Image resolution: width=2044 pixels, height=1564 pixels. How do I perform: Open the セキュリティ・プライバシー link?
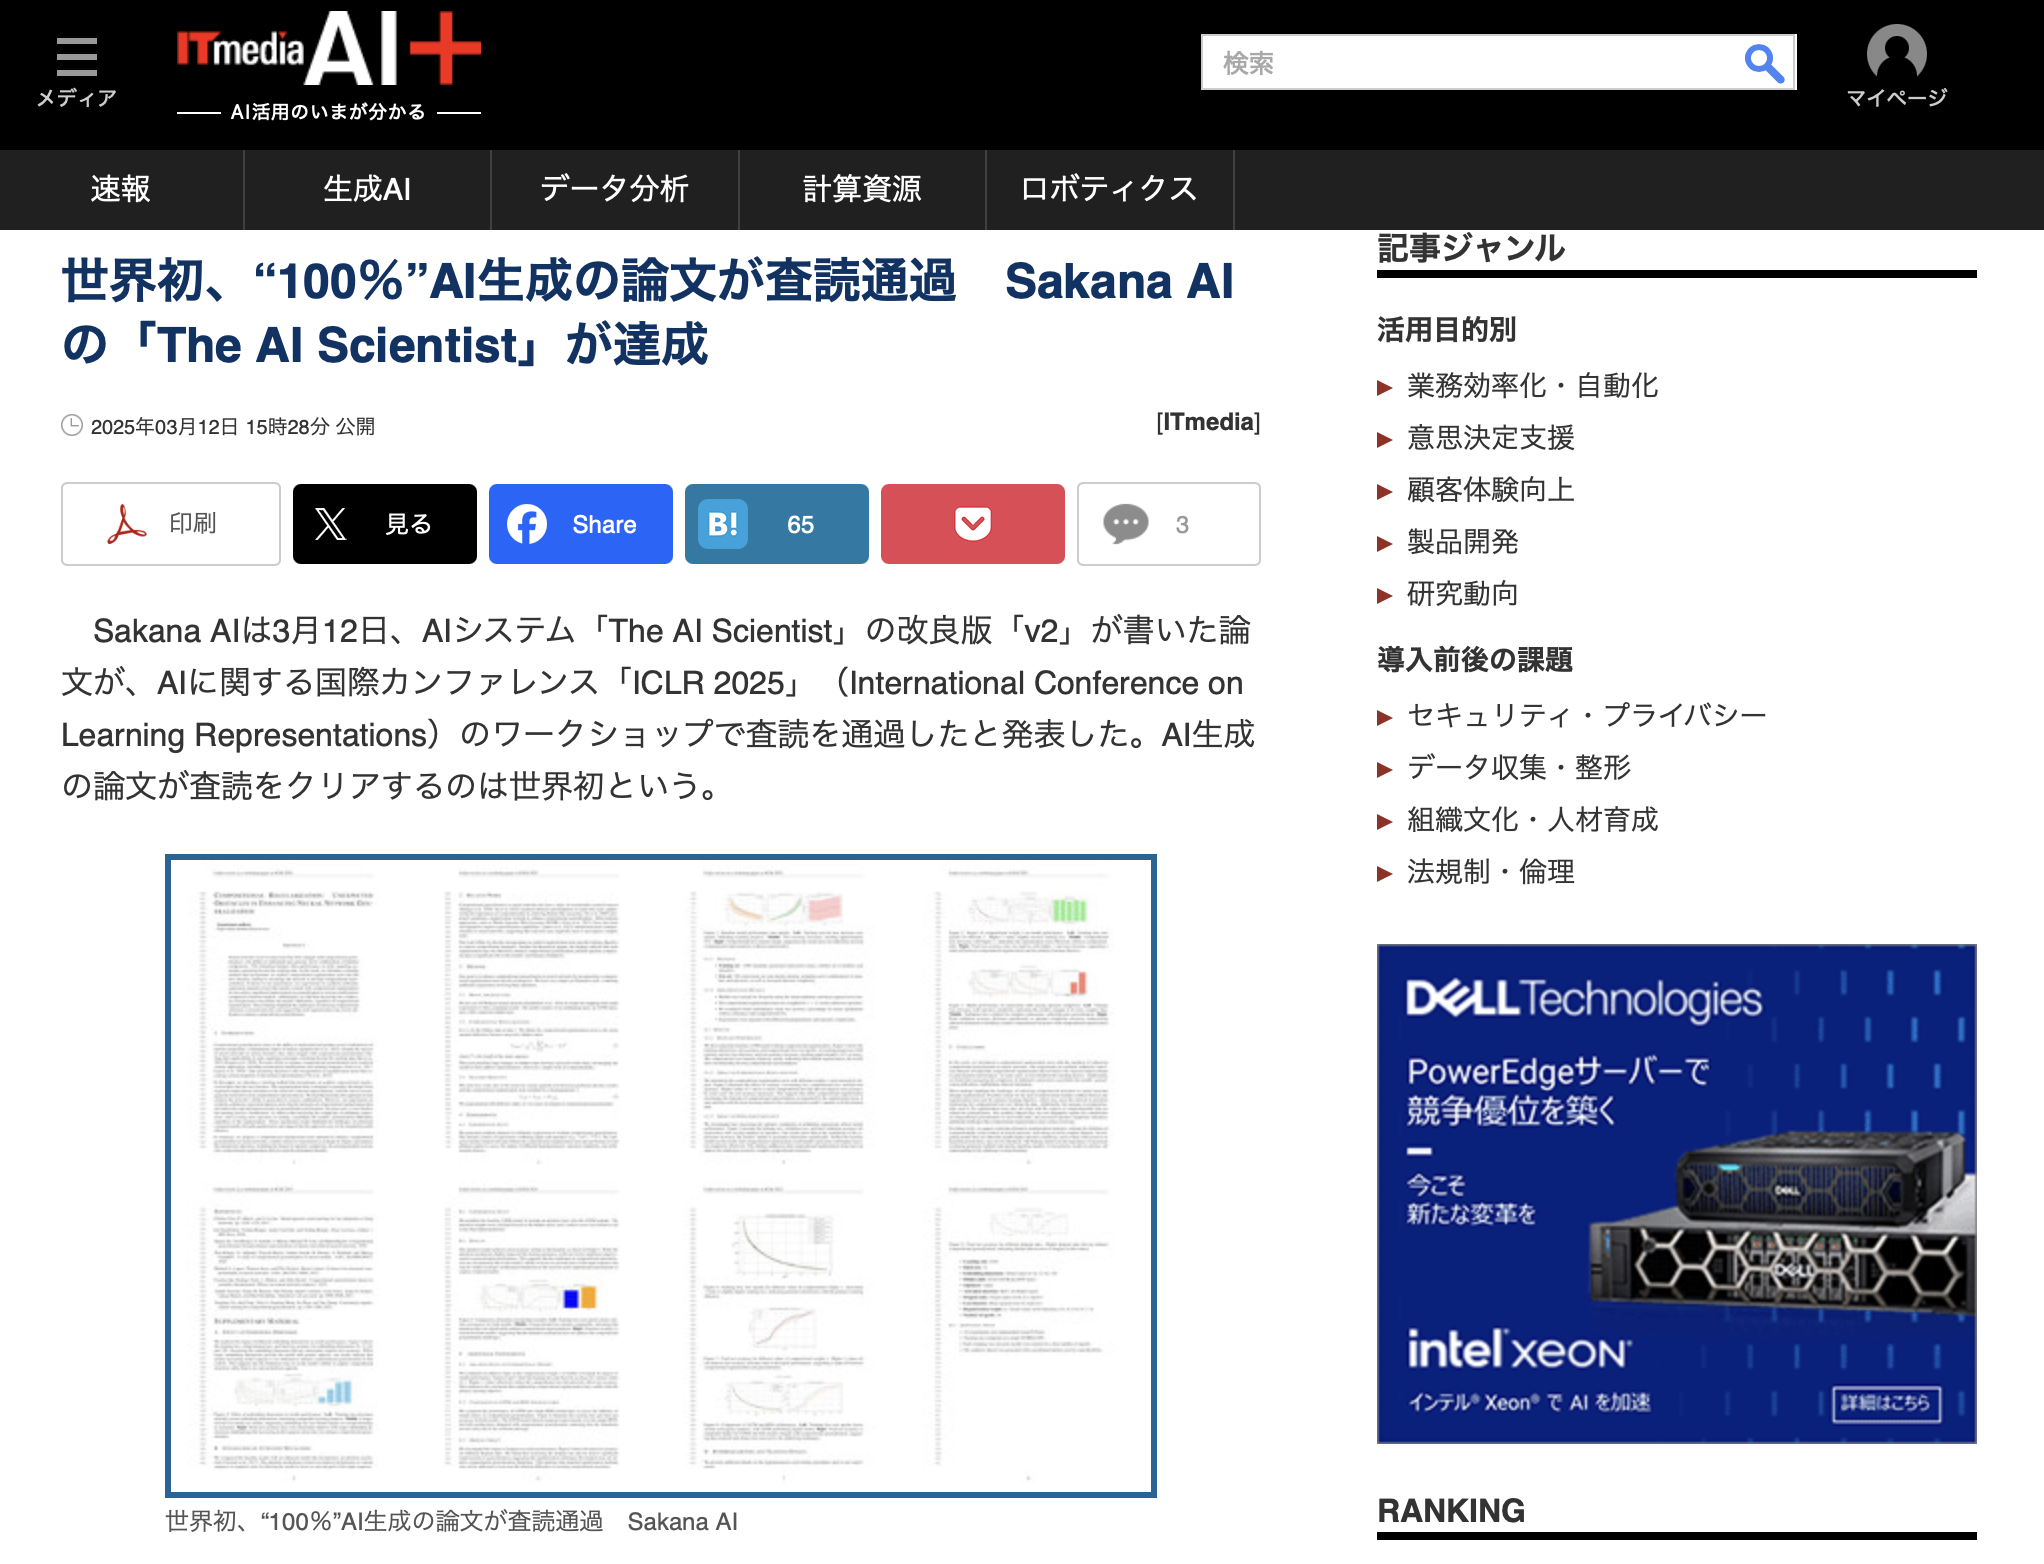coord(1586,715)
